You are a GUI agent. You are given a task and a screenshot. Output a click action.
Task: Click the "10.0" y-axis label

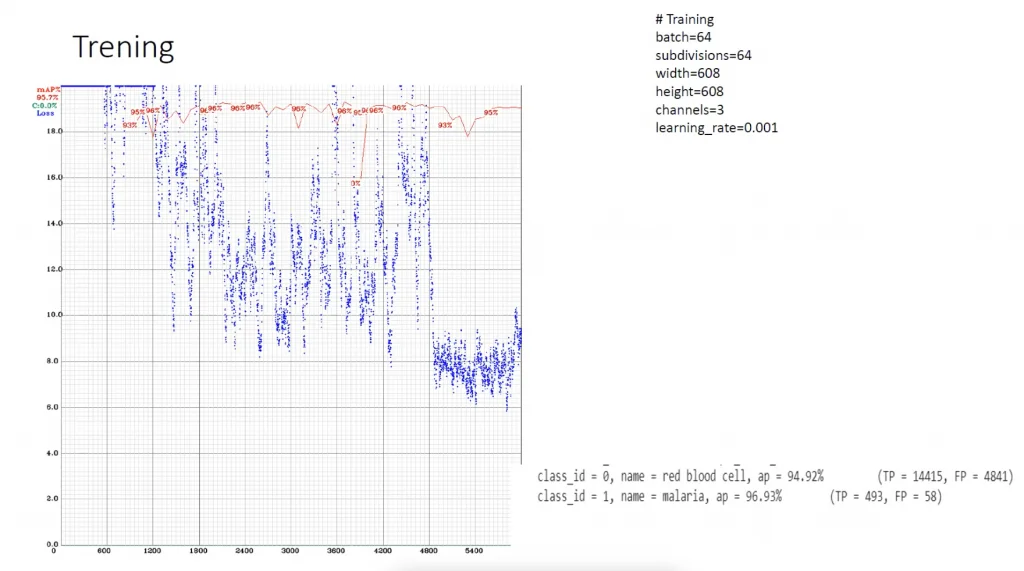click(x=54, y=315)
